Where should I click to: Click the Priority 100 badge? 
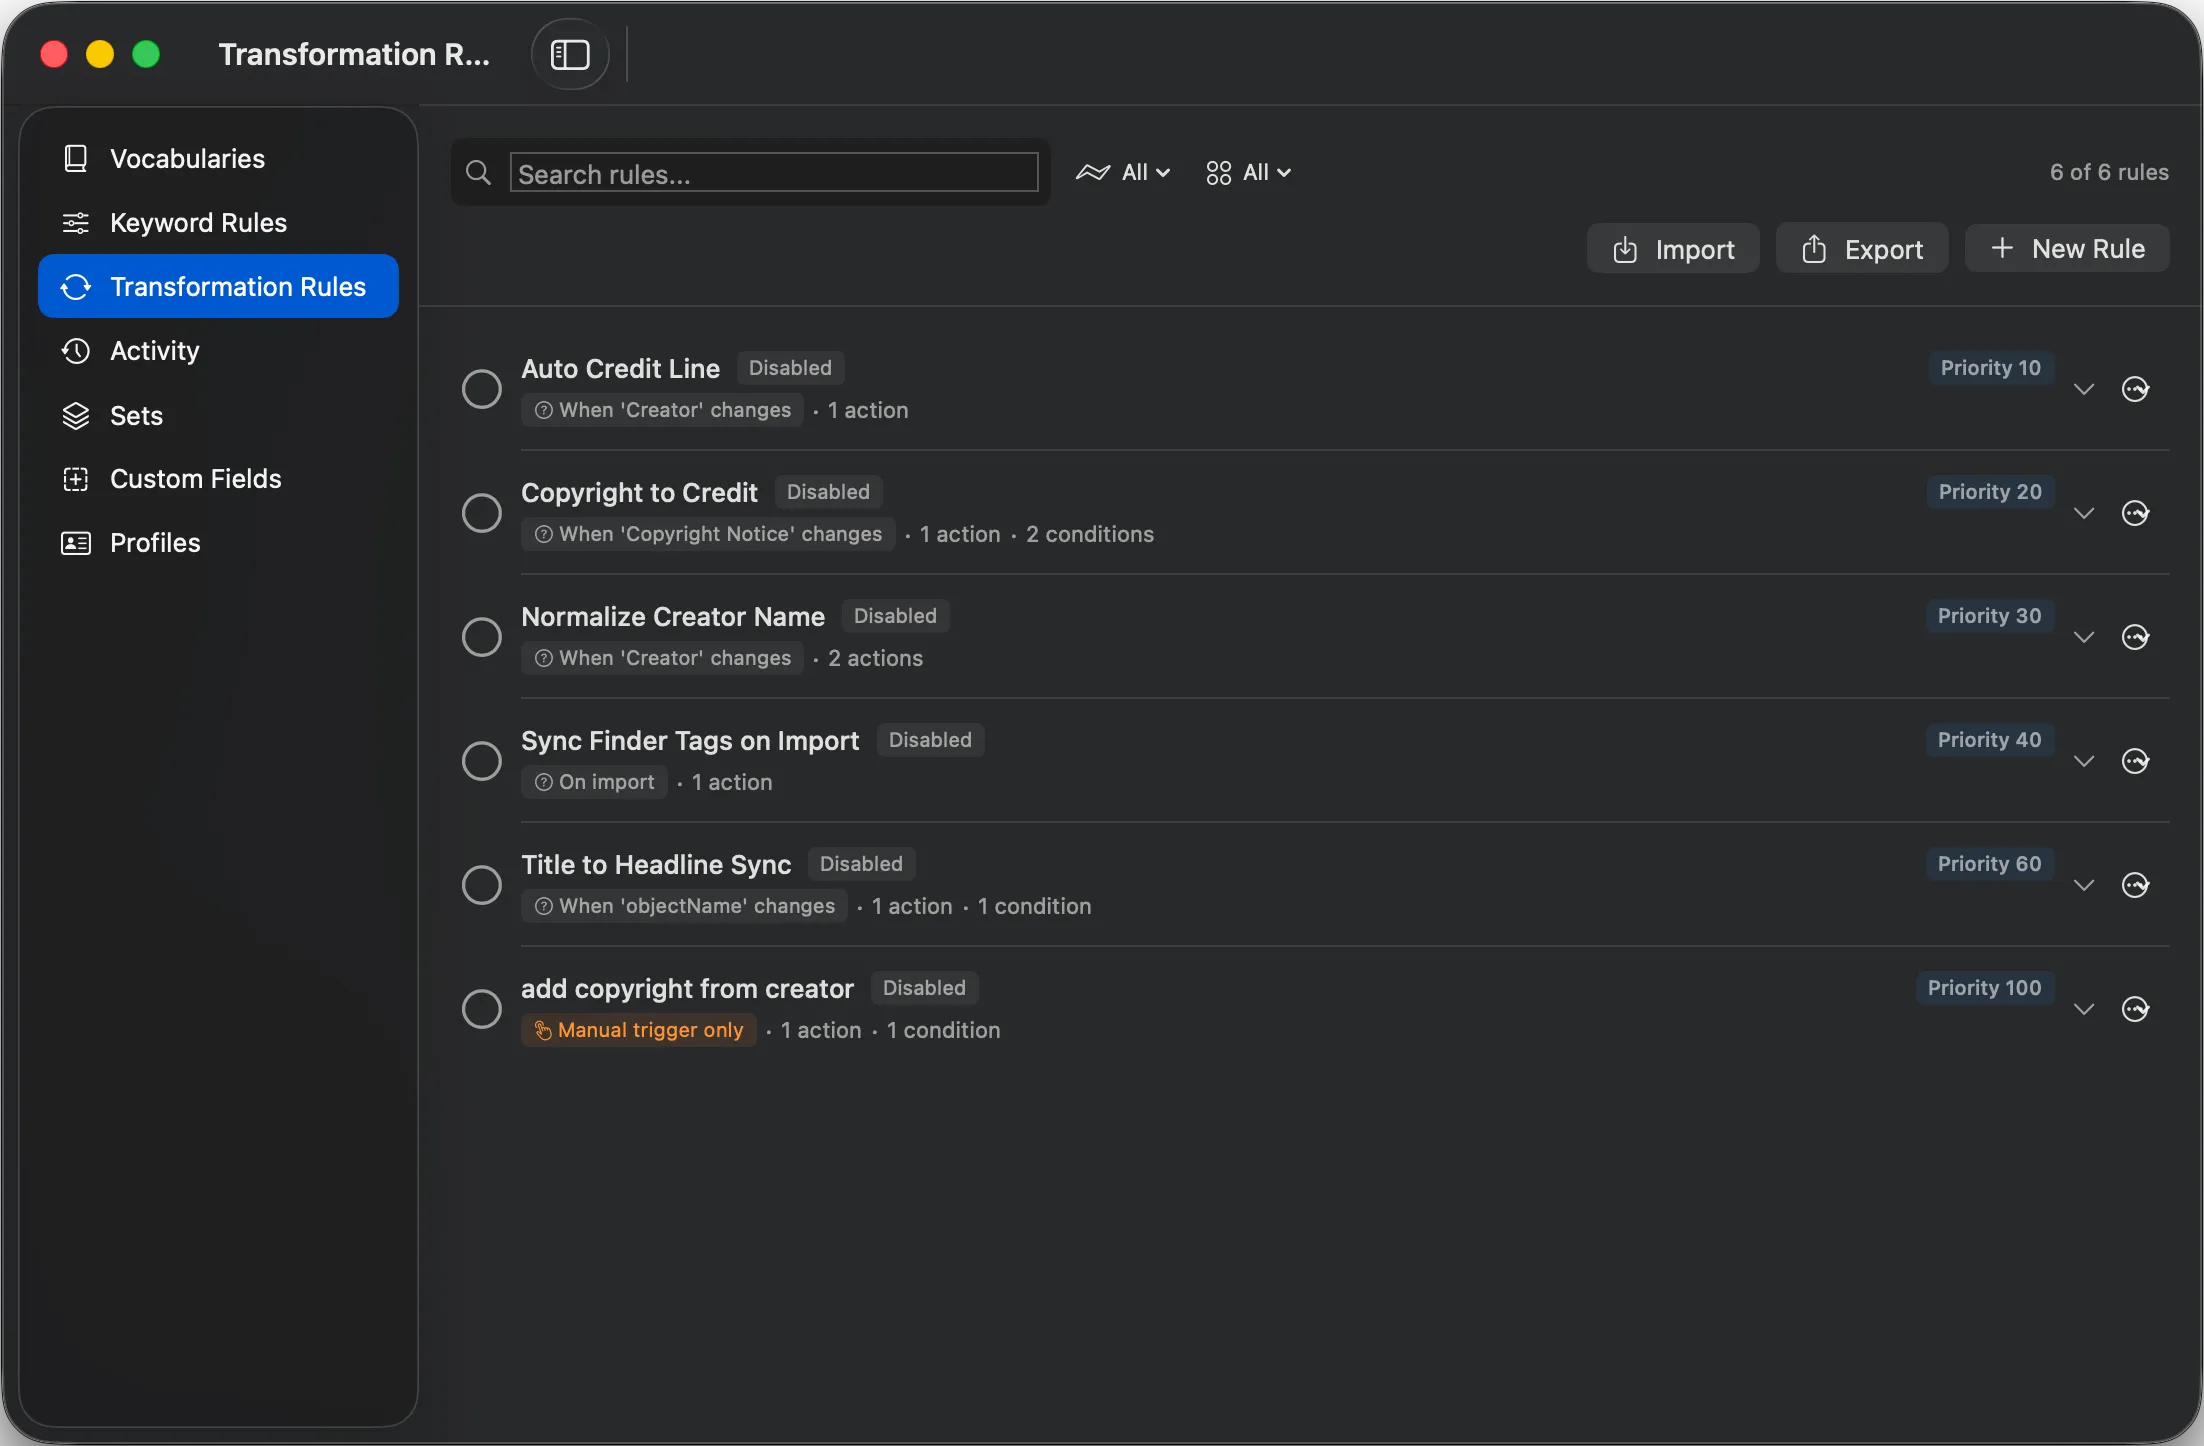tap(1984, 987)
